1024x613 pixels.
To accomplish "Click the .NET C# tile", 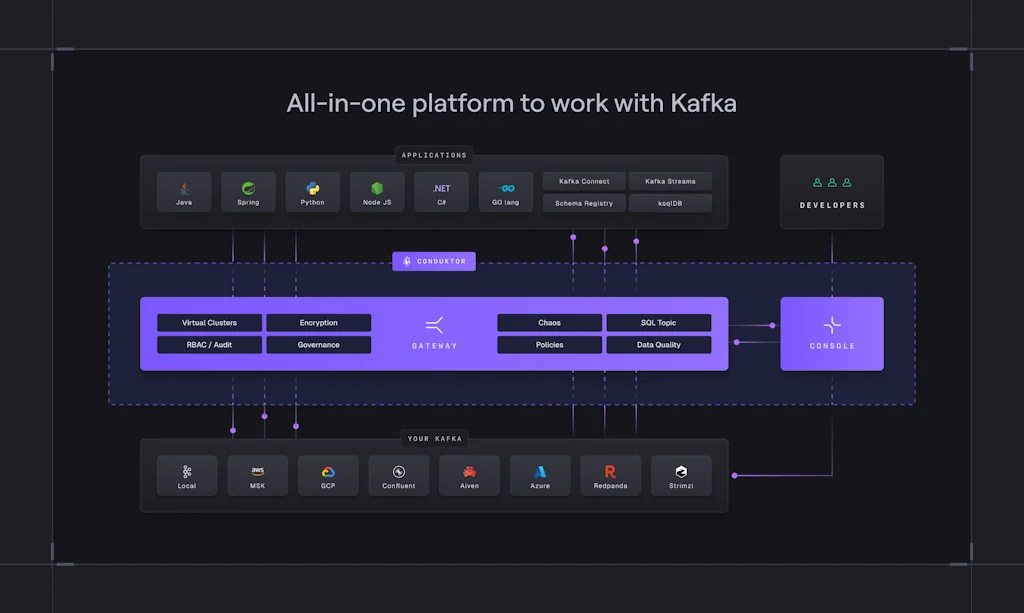I will point(441,191).
